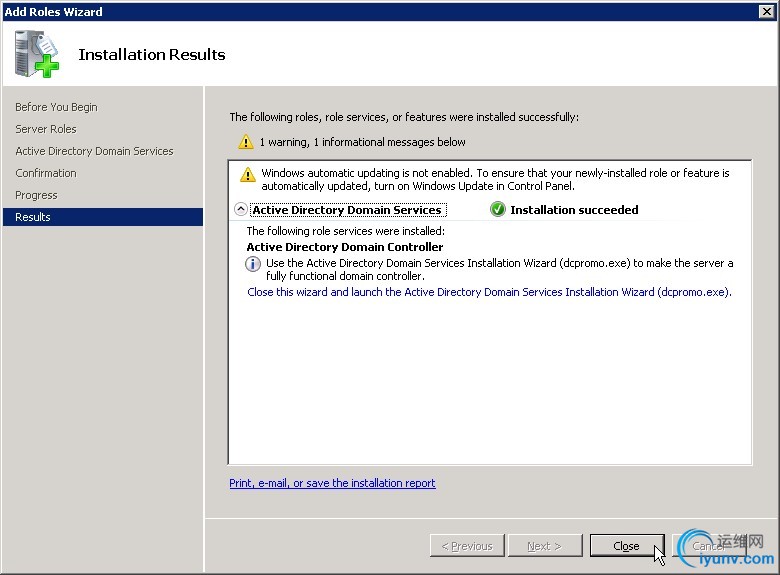The width and height of the screenshot is (780, 575).
Task: Select the Before You Begin step
Action: [56, 107]
